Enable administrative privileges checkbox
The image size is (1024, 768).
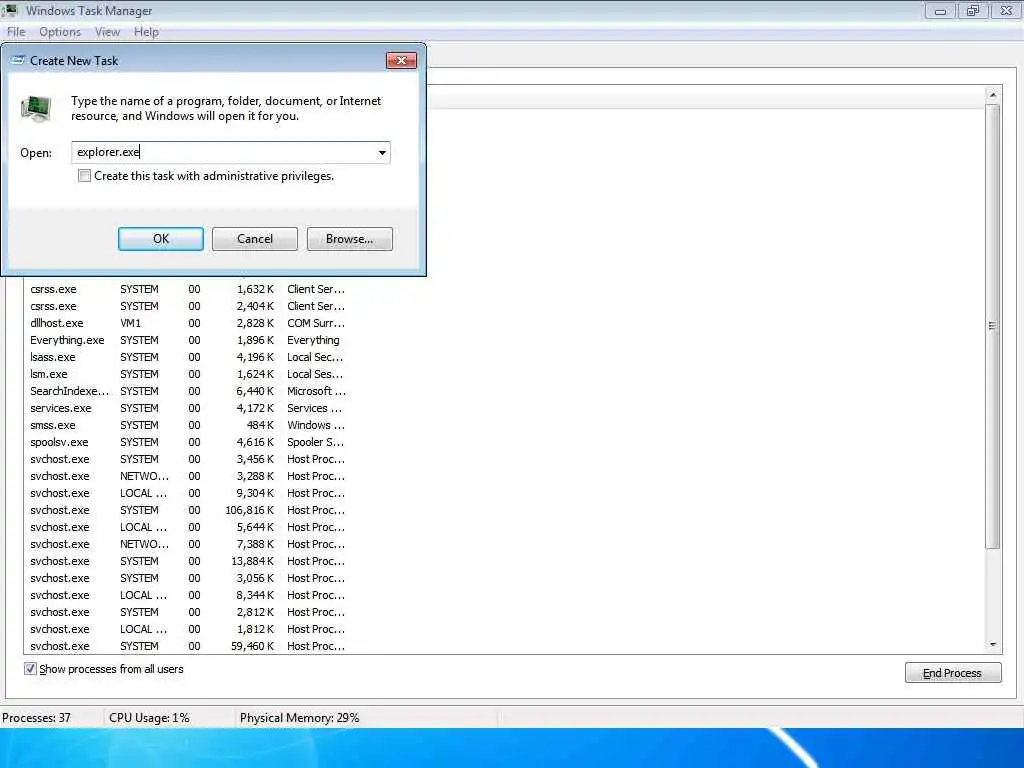[84, 176]
